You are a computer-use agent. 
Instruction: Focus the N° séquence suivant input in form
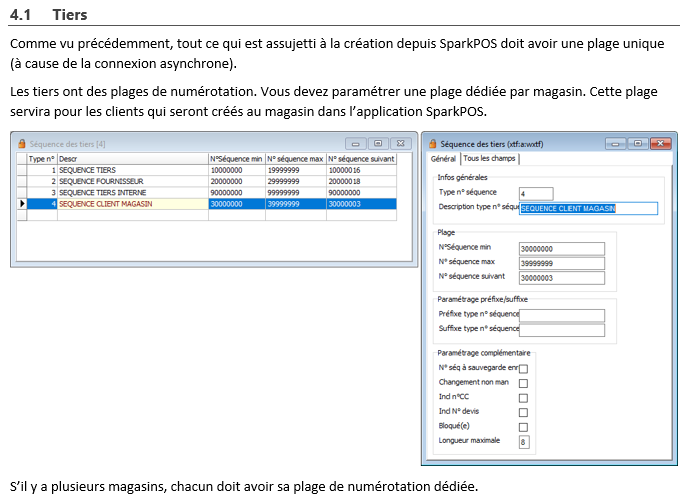tap(562, 277)
